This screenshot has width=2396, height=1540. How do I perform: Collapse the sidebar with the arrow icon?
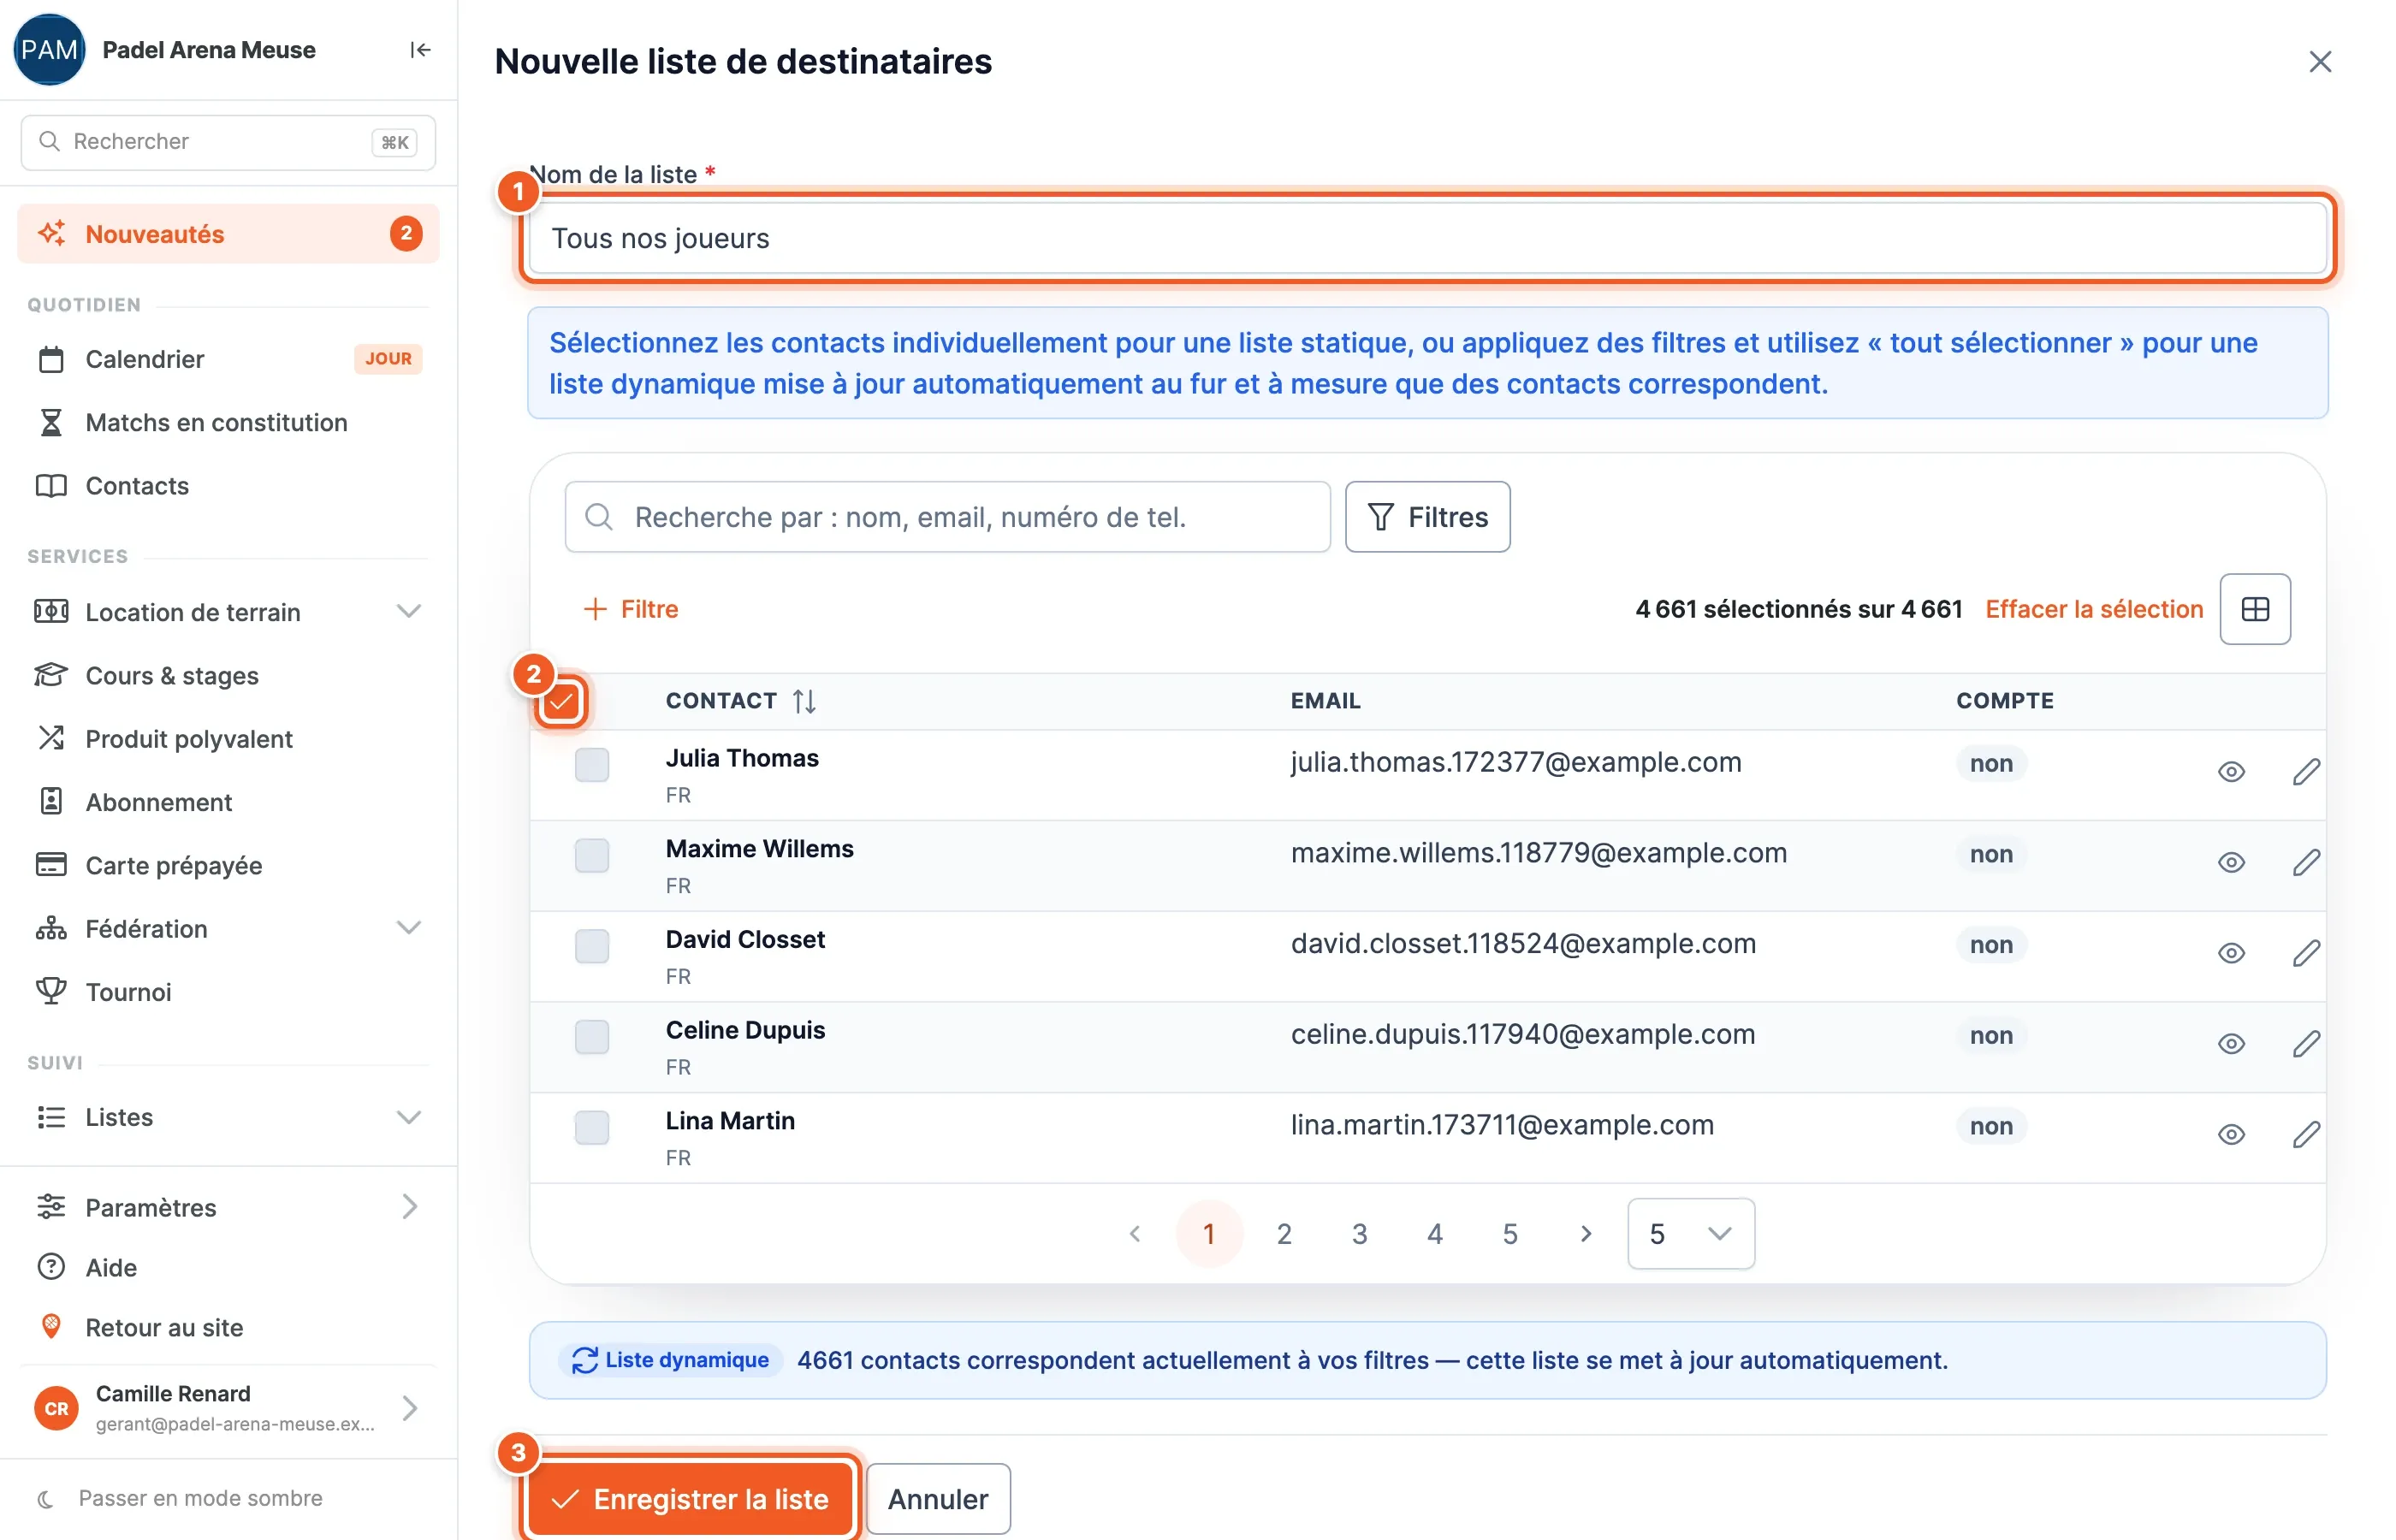point(420,50)
